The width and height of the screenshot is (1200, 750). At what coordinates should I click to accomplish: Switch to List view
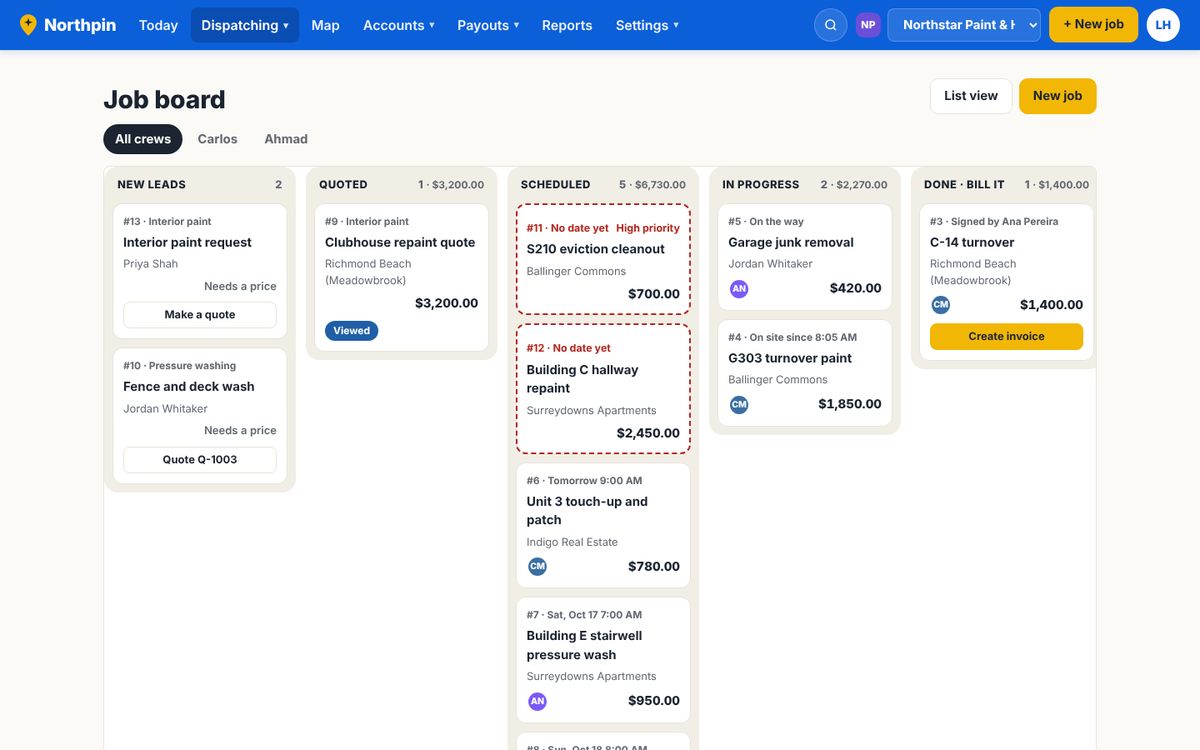coord(971,96)
